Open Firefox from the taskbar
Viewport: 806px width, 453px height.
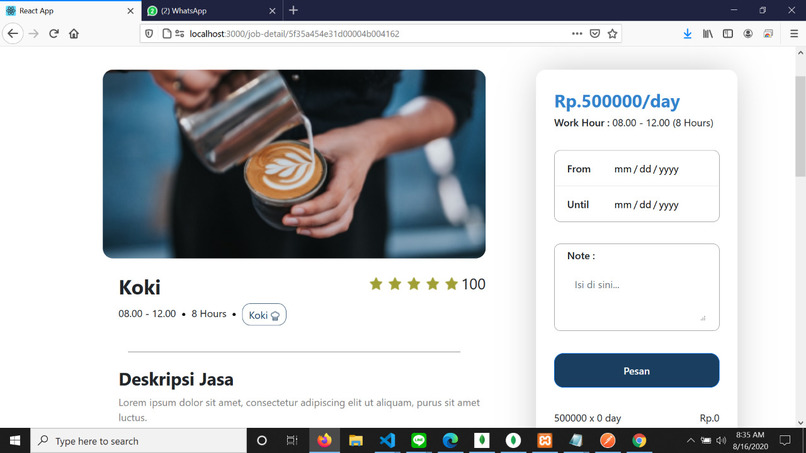click(324, 441)
